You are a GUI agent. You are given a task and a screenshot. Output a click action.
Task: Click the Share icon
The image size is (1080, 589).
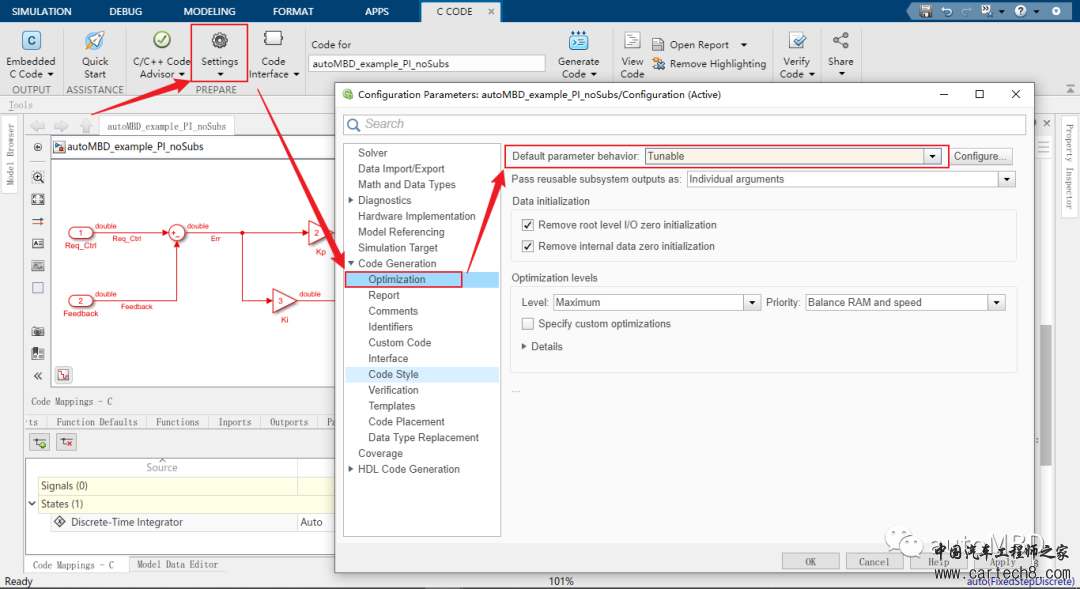[x=840, y=41]
